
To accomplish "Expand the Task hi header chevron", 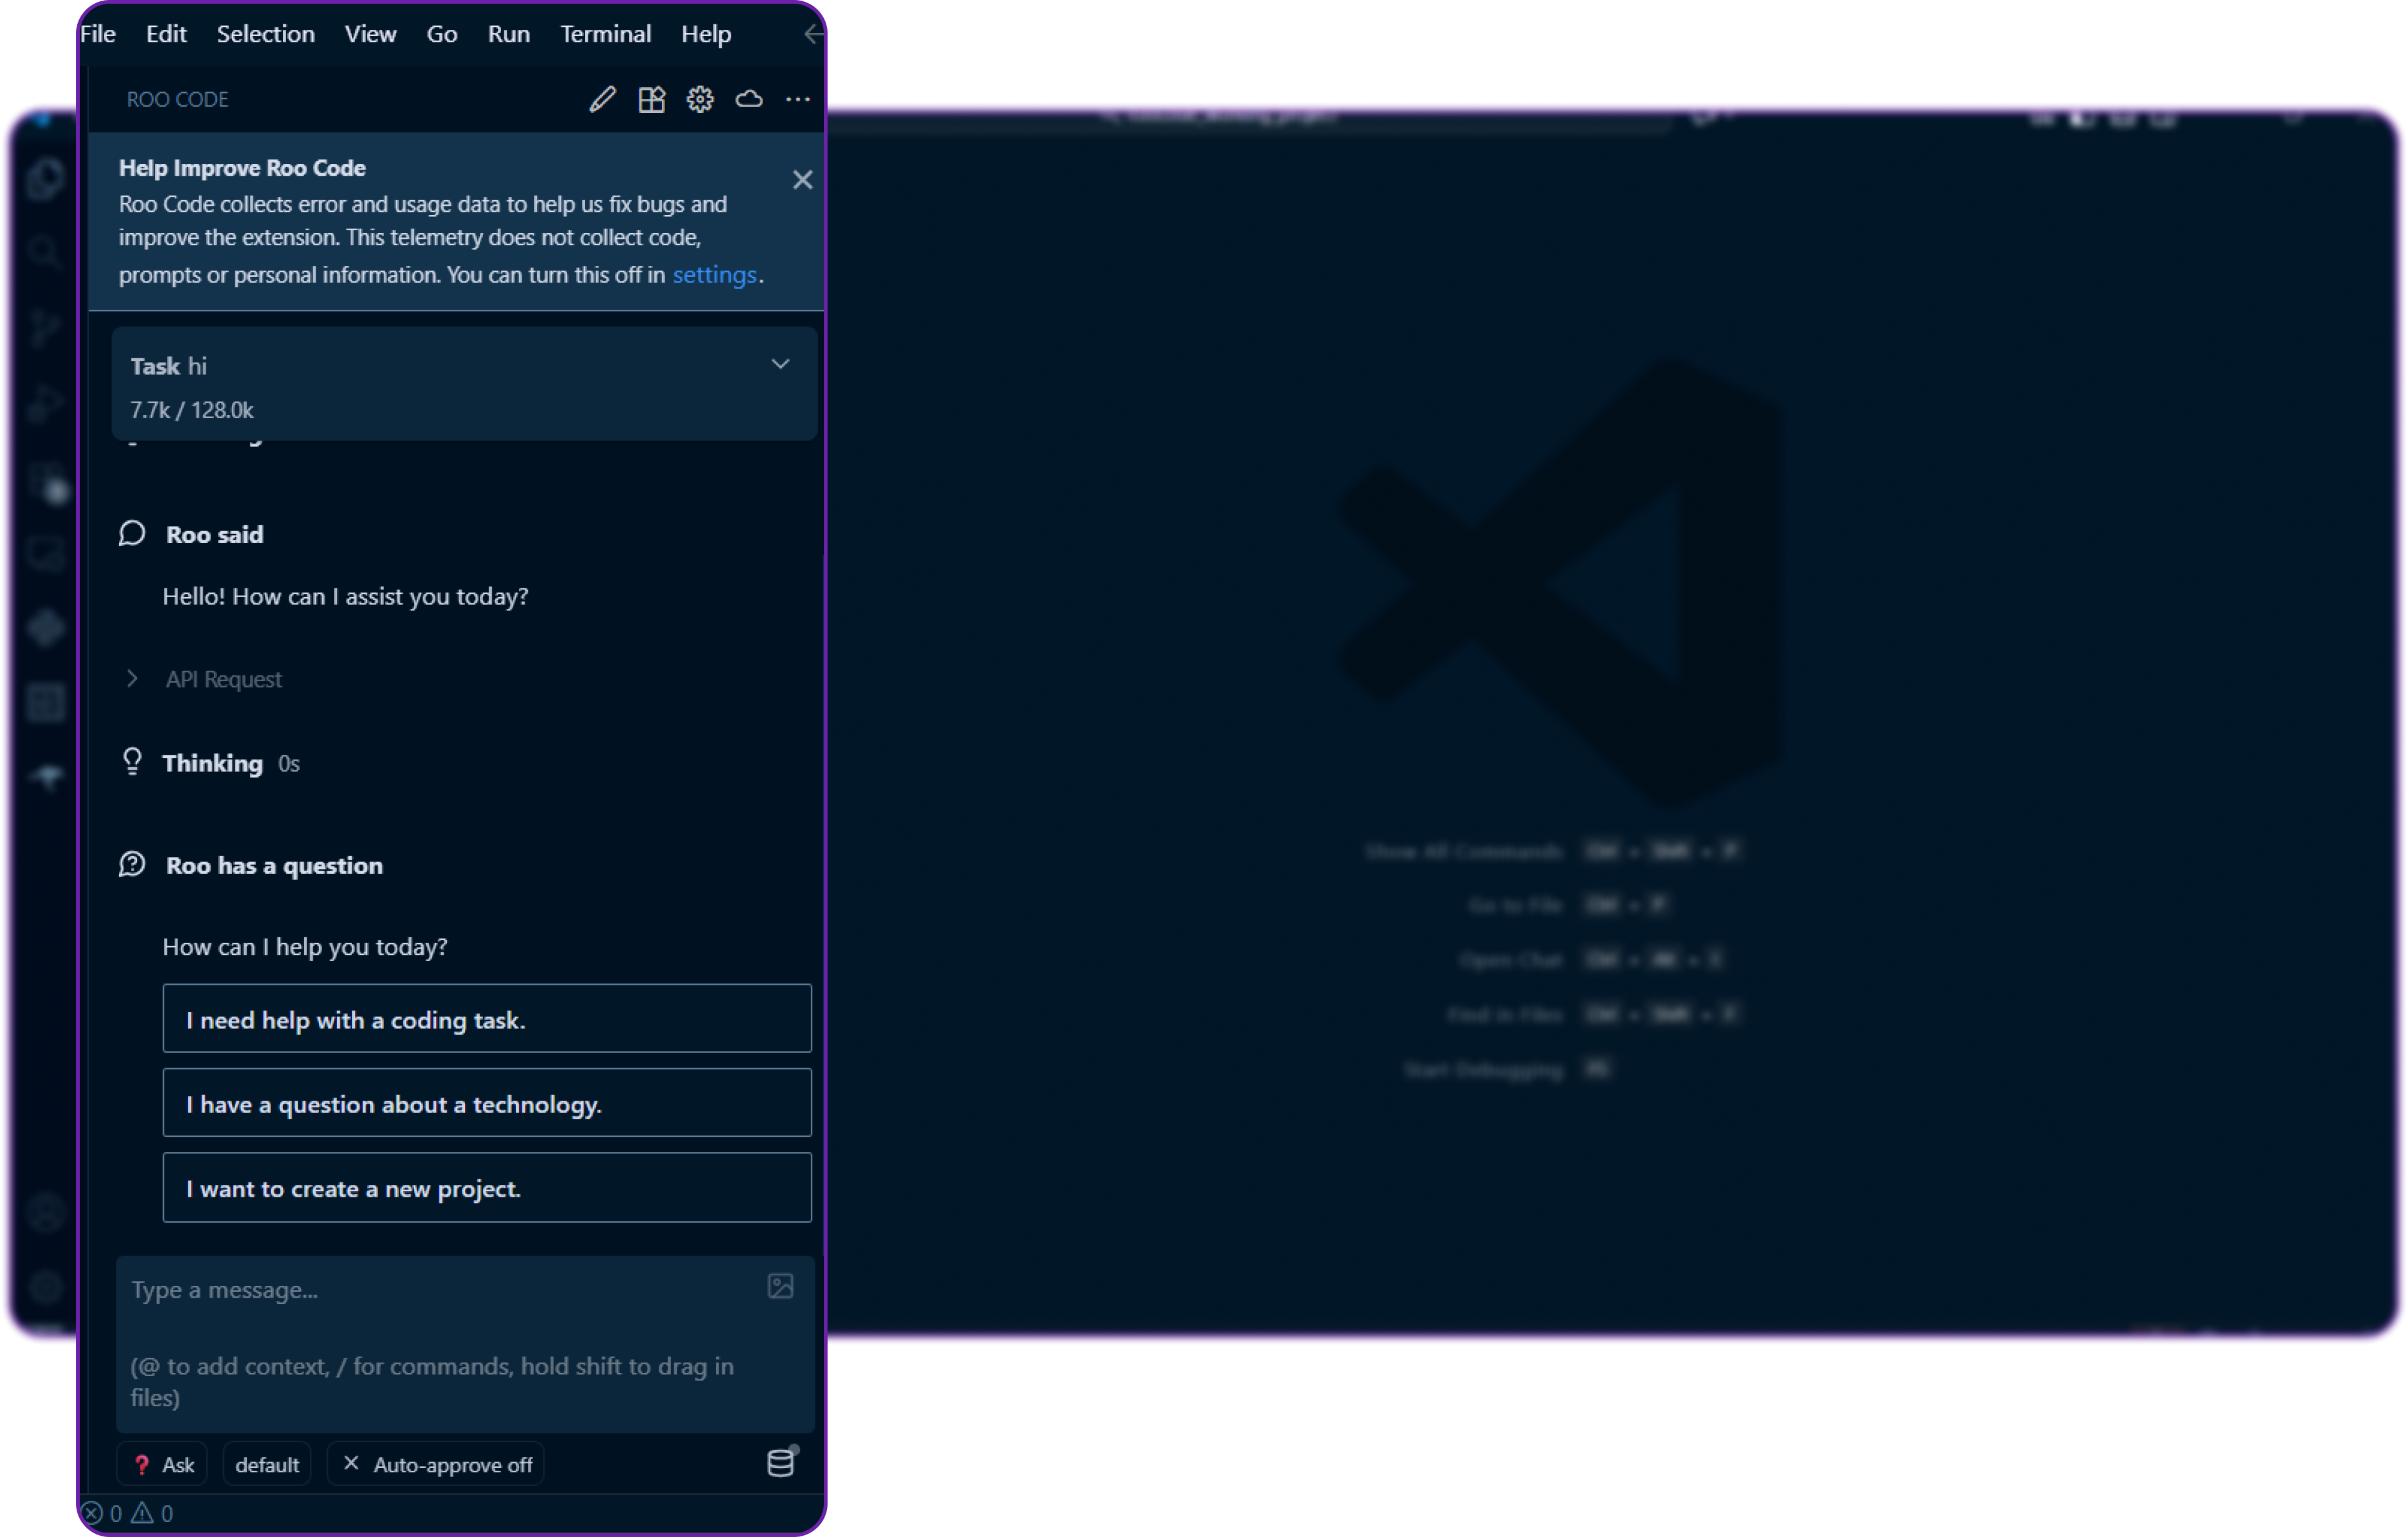I will pos(780,365).
